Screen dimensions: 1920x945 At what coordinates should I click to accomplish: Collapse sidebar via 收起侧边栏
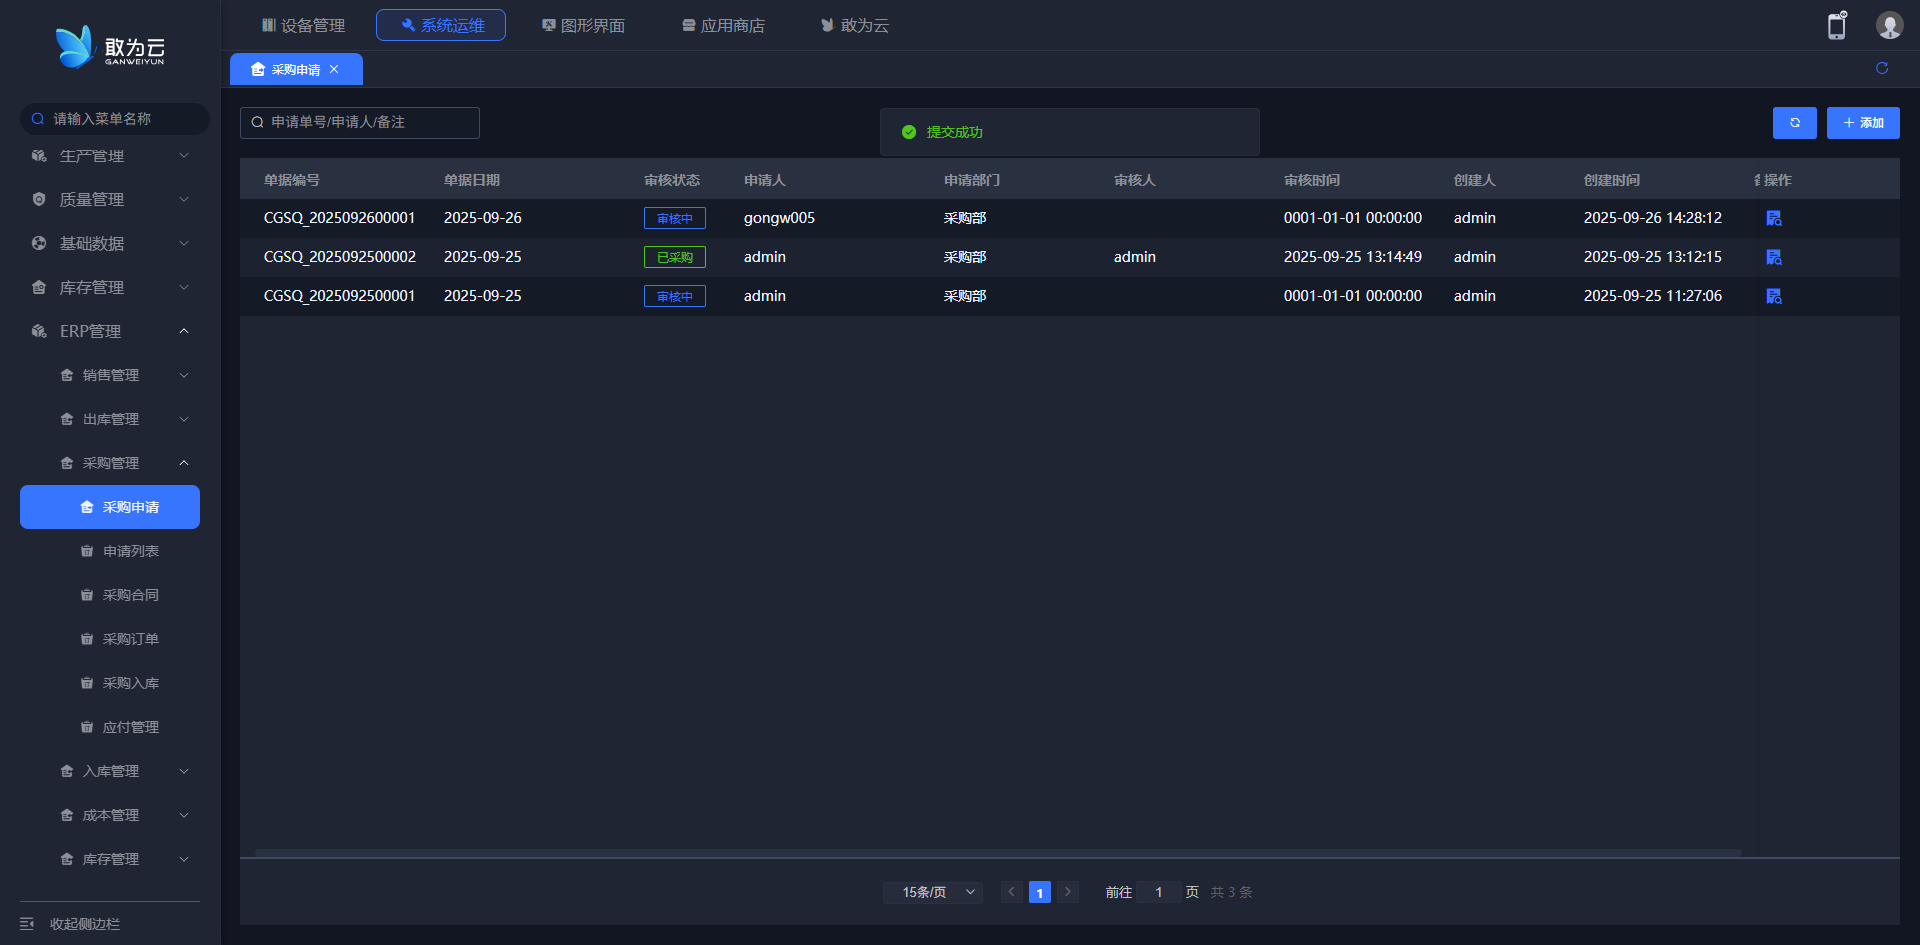tap(84, 924)
